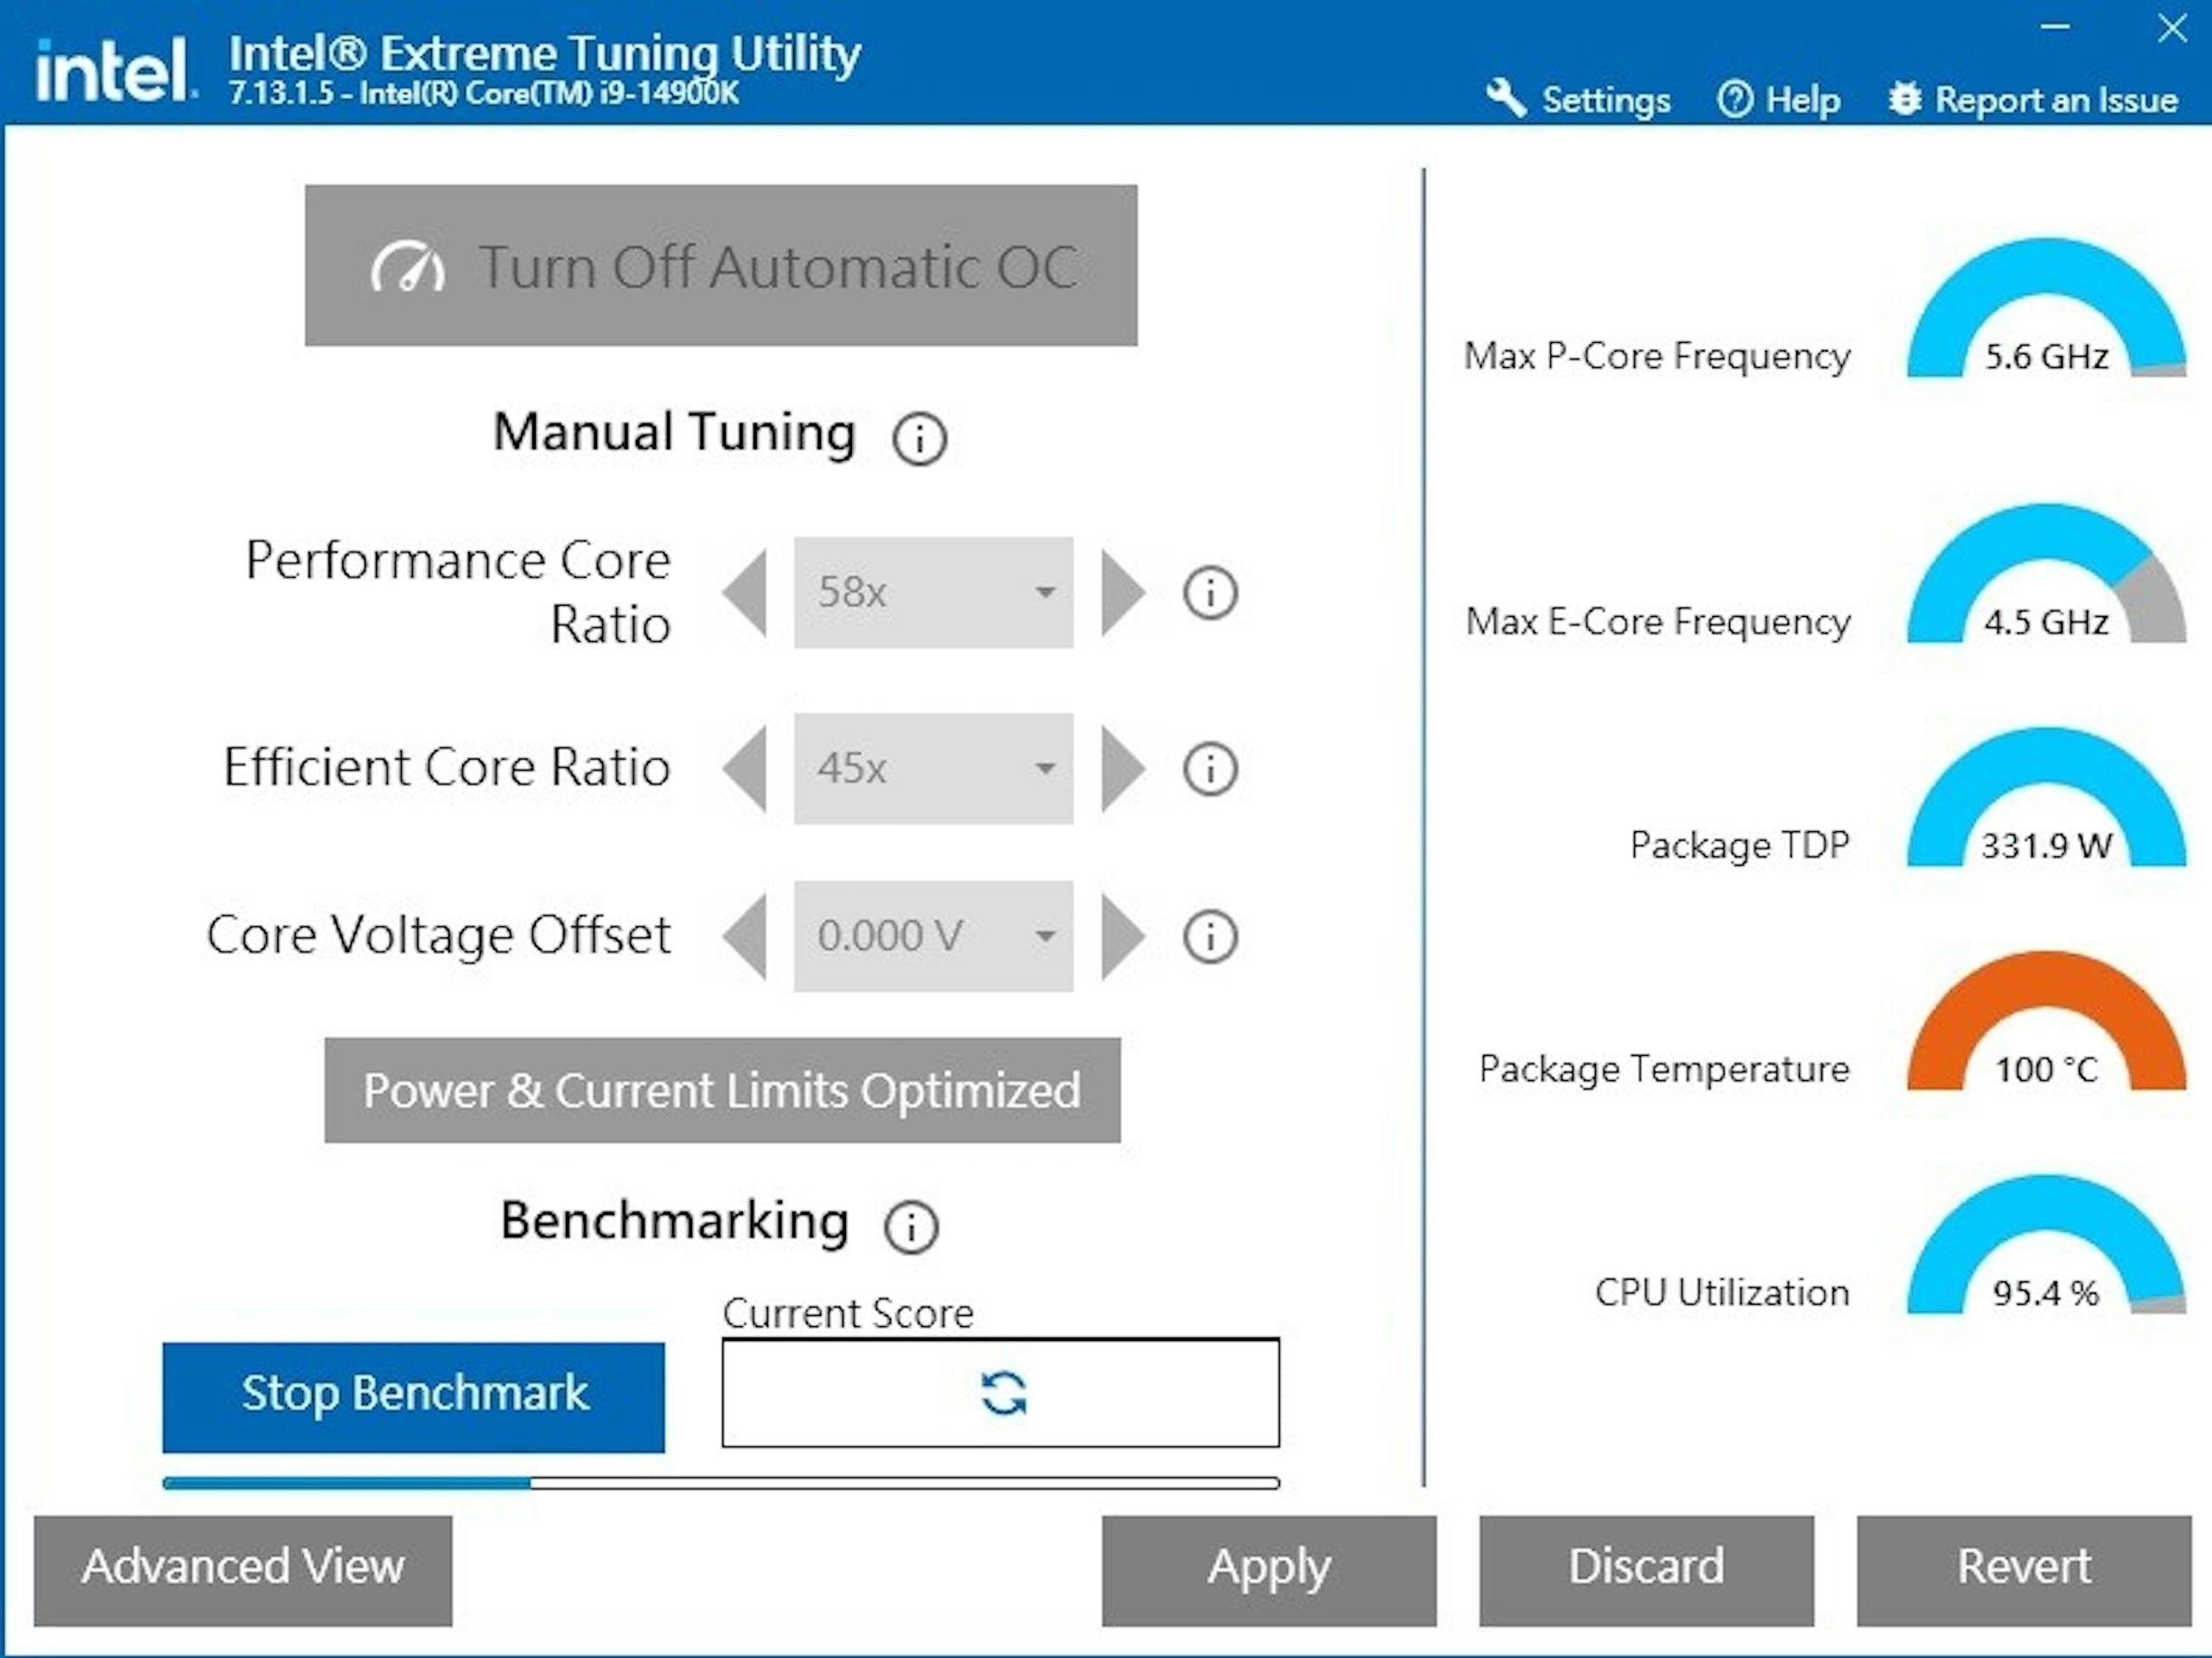The image size is (2212, 1658).
Task: Click Performance Core Ratio info icon
Action: (x=1210, y=593)
